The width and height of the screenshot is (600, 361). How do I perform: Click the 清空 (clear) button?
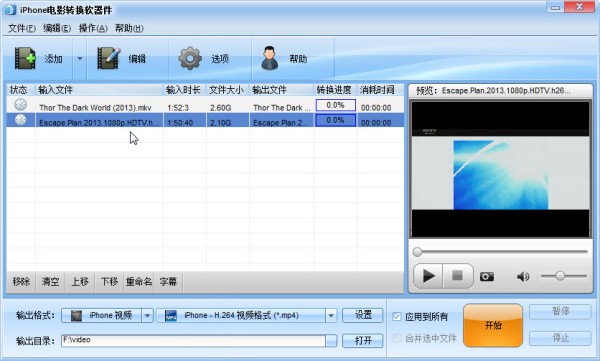click(x=50, y=282)
